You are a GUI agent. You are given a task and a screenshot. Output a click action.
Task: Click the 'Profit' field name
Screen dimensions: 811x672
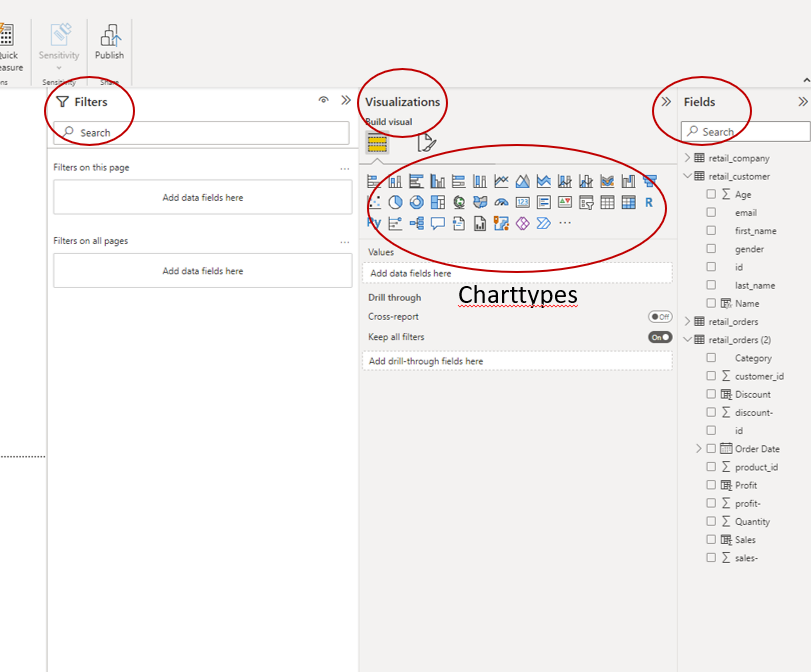[746, 485]
